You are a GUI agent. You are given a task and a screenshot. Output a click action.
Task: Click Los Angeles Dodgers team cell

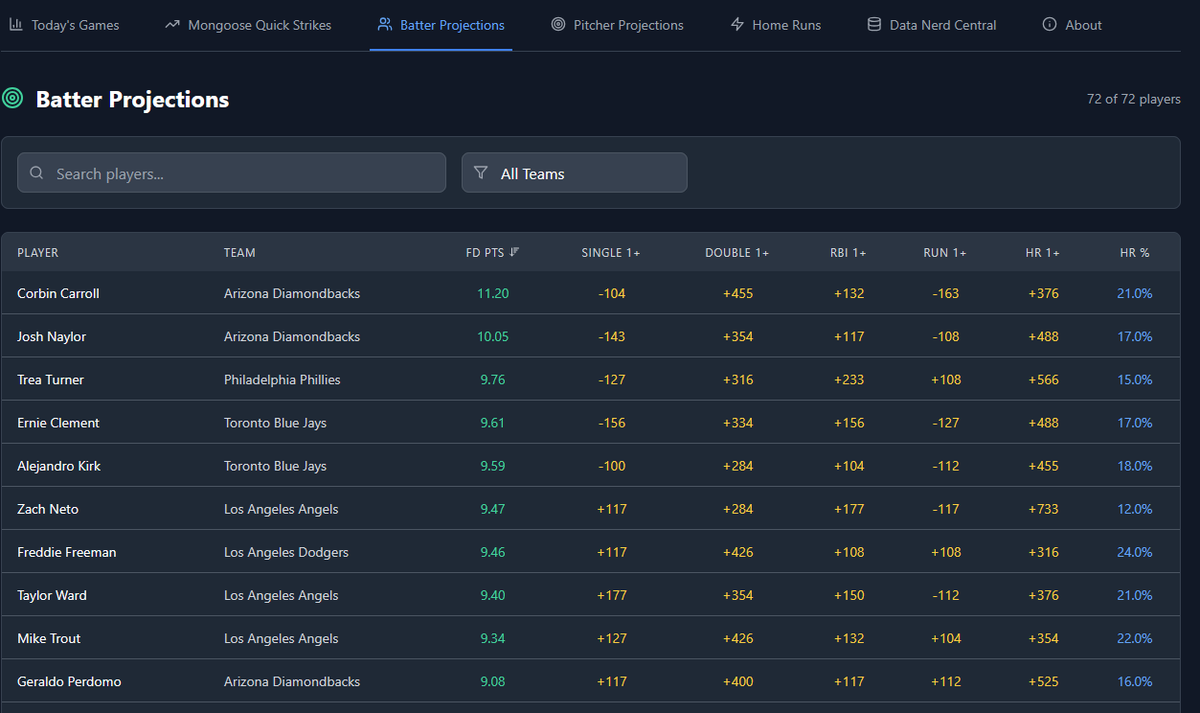point(286,552)
